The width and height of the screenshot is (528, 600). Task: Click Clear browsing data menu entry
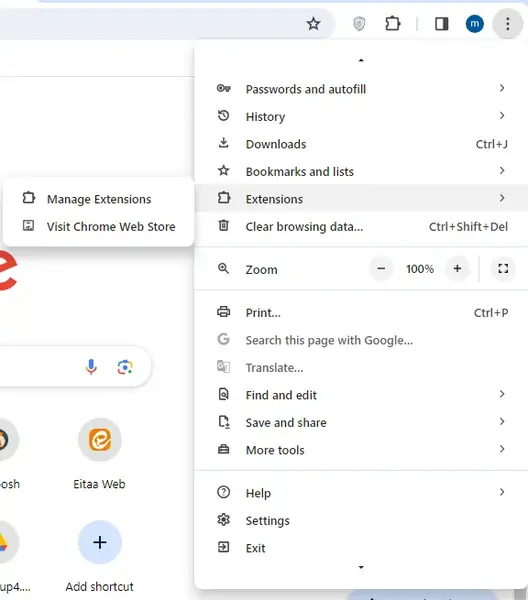point(361,227)
